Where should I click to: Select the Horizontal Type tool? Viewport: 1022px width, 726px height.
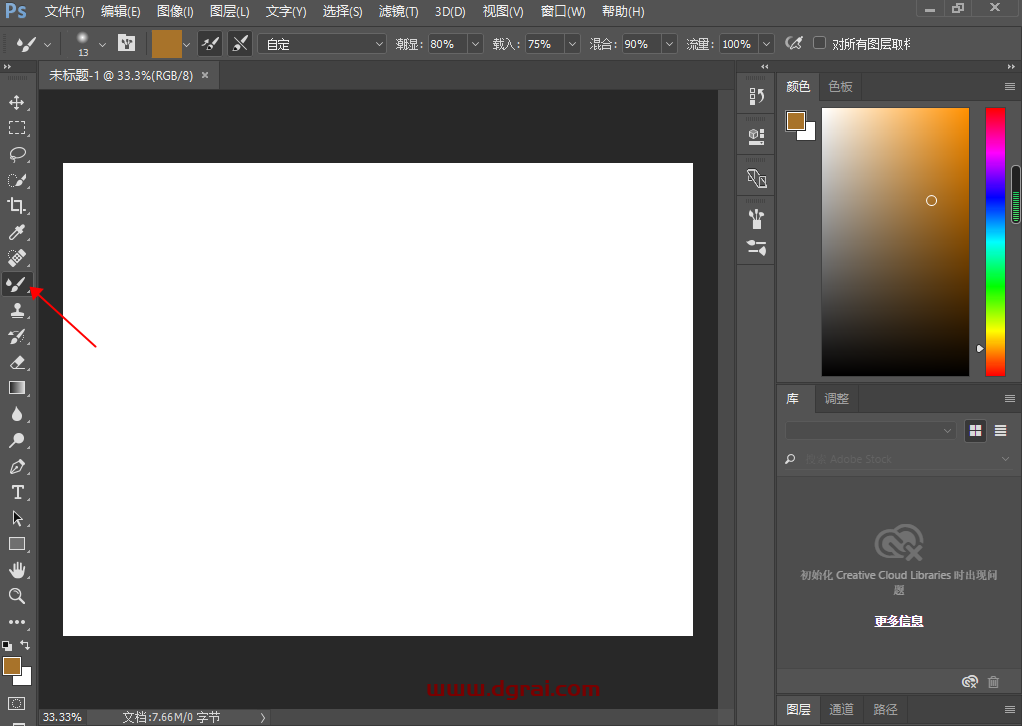click(x=17, y=492)
